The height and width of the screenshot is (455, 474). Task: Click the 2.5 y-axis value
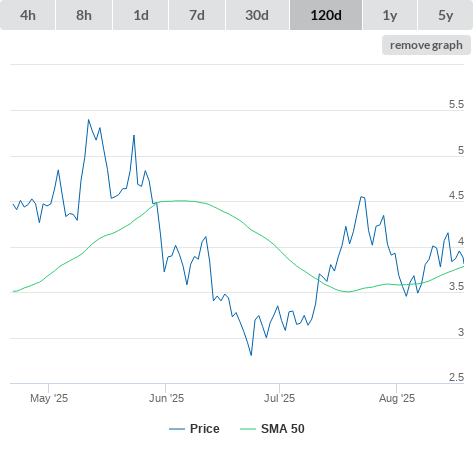tap(456, 377)
